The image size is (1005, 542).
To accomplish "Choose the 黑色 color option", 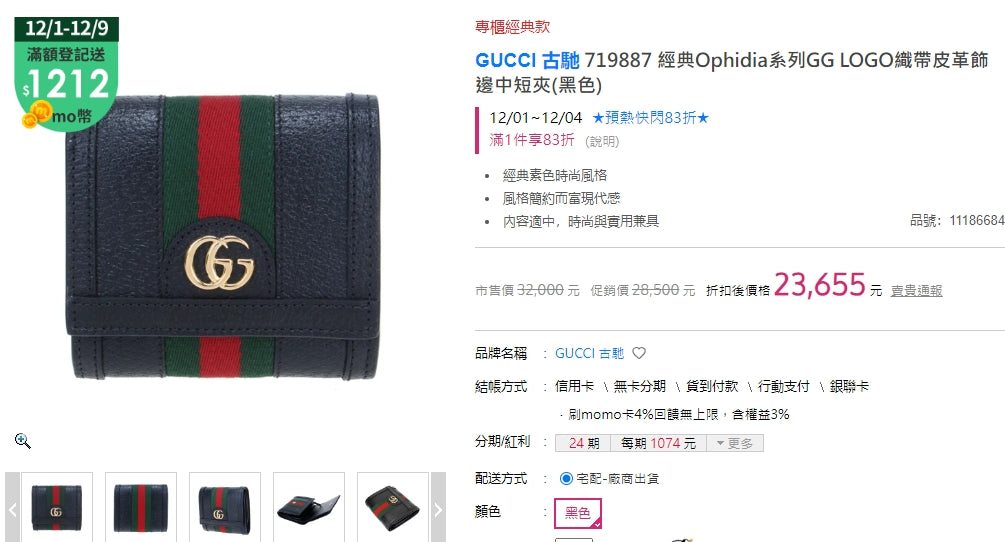I will coord(577,513).
